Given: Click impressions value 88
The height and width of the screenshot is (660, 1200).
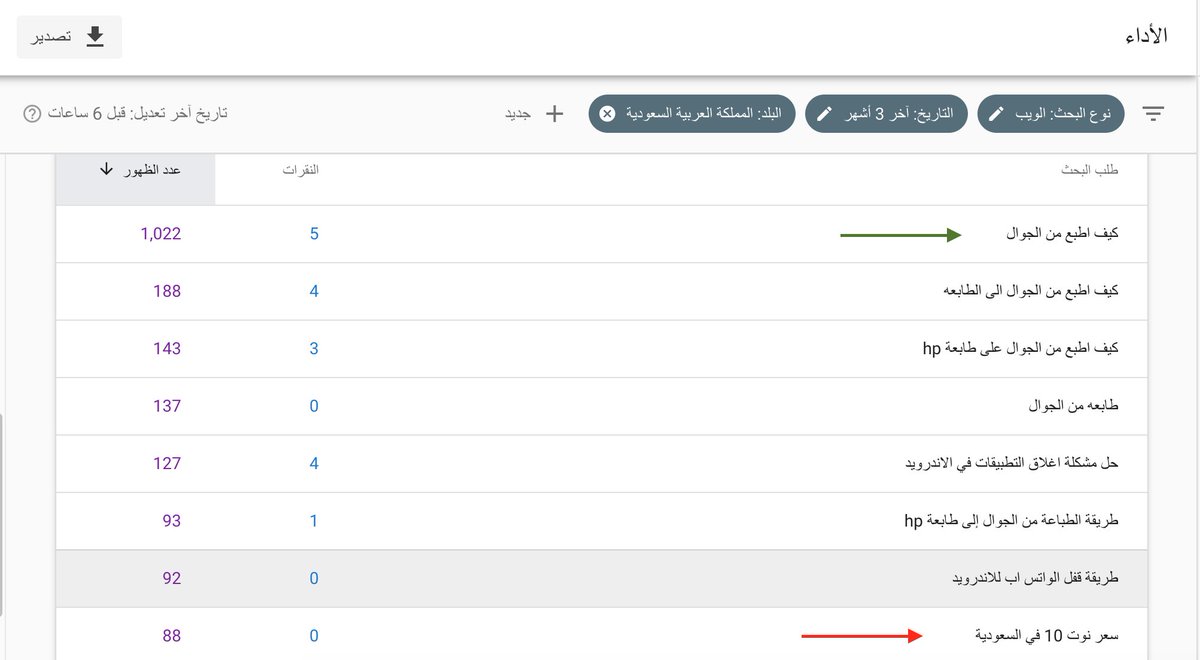Looking at the screenshot, I should 172,635.
